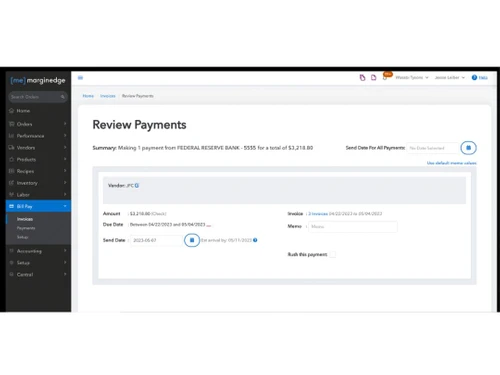Viewport: 500px width, 375px height.
Task: Click the Central icon in sidebar
Action: pyautogui.click(x=11, y=275)
